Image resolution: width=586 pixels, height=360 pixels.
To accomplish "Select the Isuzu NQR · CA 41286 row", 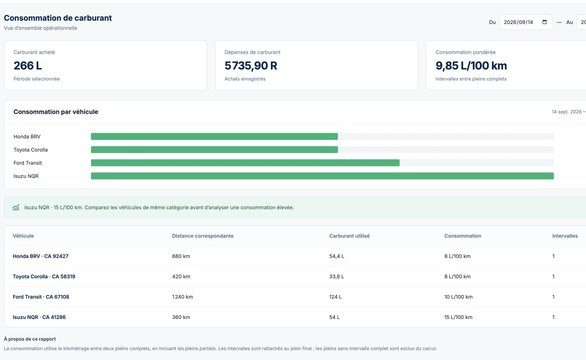I will tap(295, 317).
